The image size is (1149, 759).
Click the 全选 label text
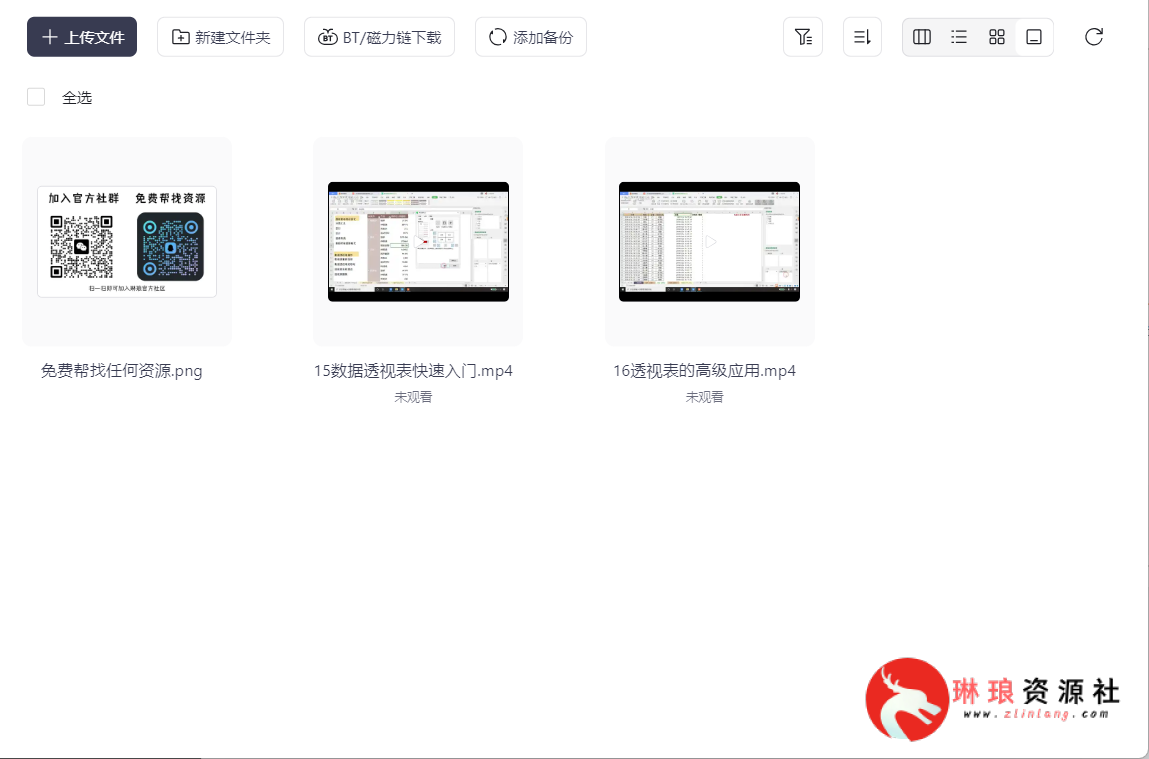pos(77,97)
